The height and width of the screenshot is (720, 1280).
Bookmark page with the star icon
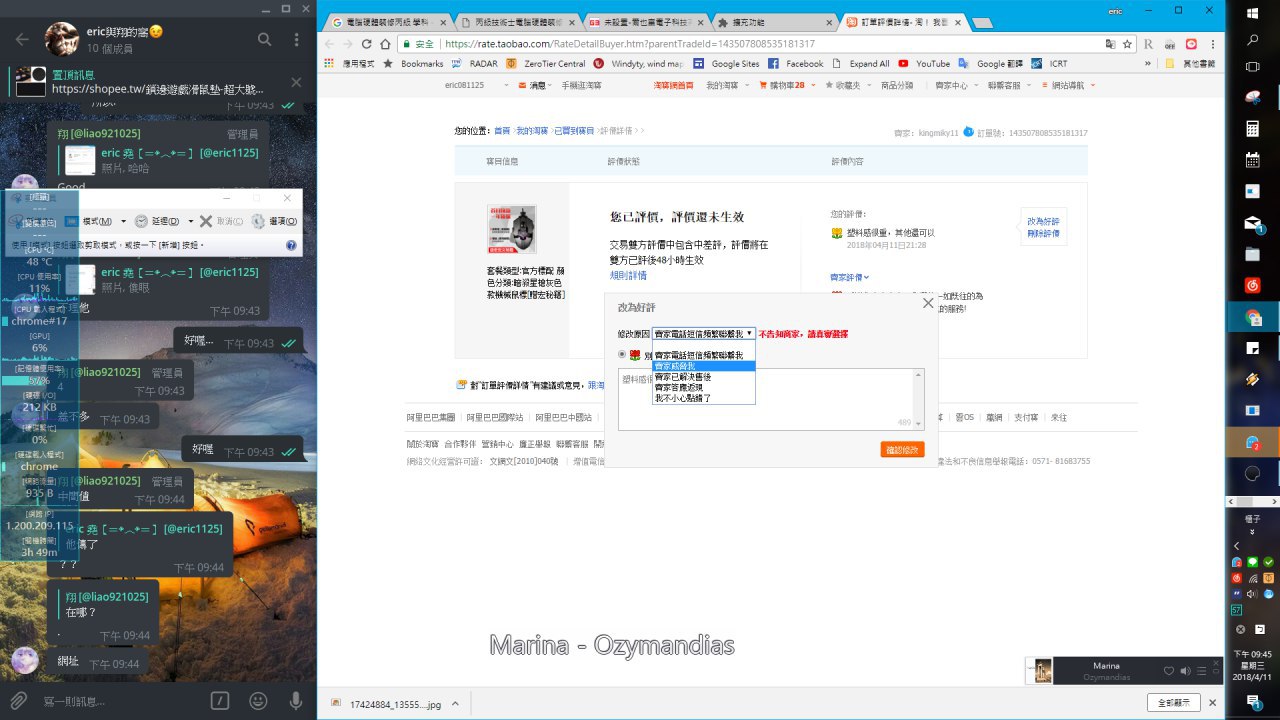tap(1127, 44)
